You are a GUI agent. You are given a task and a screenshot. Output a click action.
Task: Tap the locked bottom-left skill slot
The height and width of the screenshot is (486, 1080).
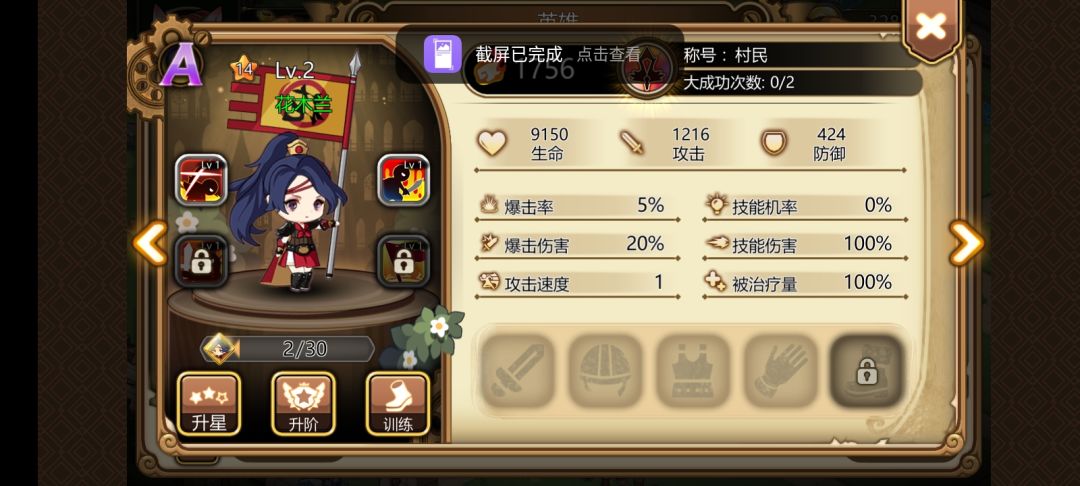(x=201, y=261)
